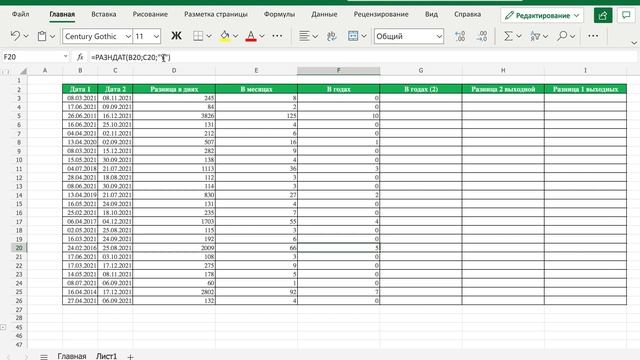This screenshot has height=360, width=640.
Task: Open the all sheets list icon
Action: pyautogui.click(x=44, y=357)
